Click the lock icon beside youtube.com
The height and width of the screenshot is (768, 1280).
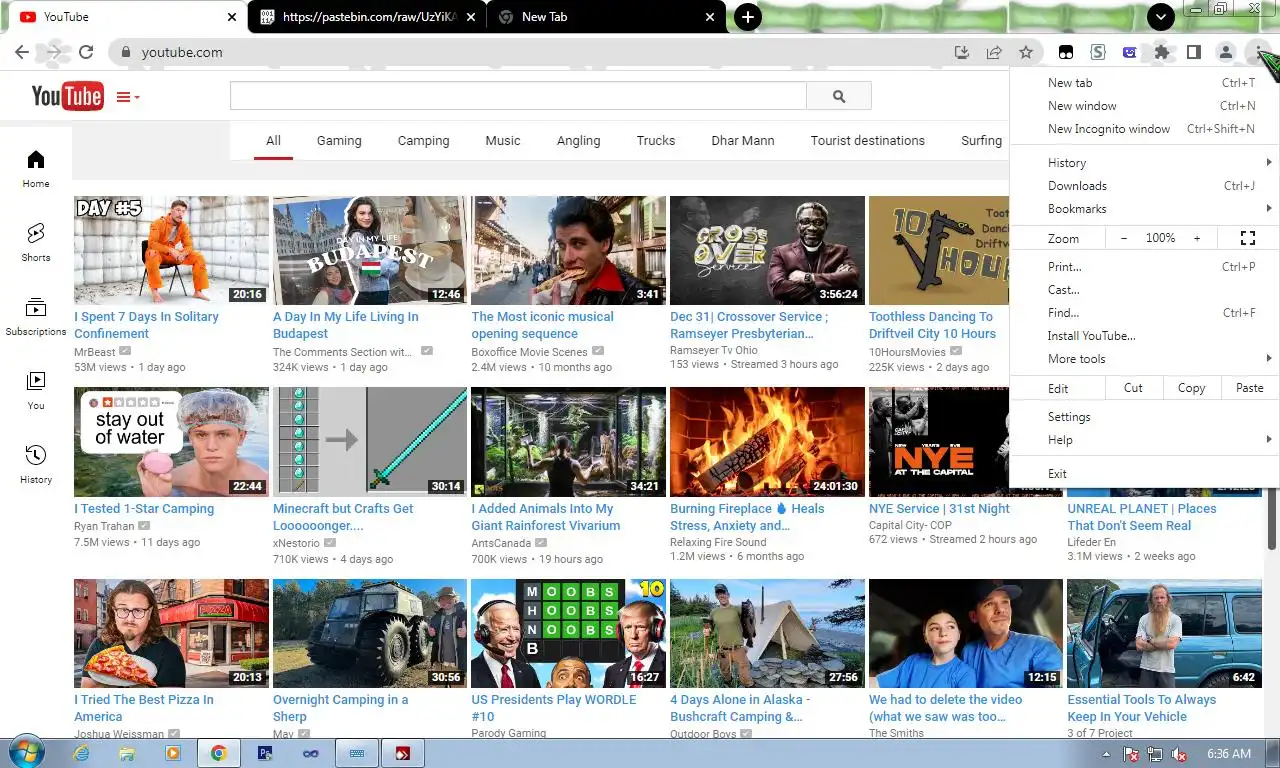(125, 52)
